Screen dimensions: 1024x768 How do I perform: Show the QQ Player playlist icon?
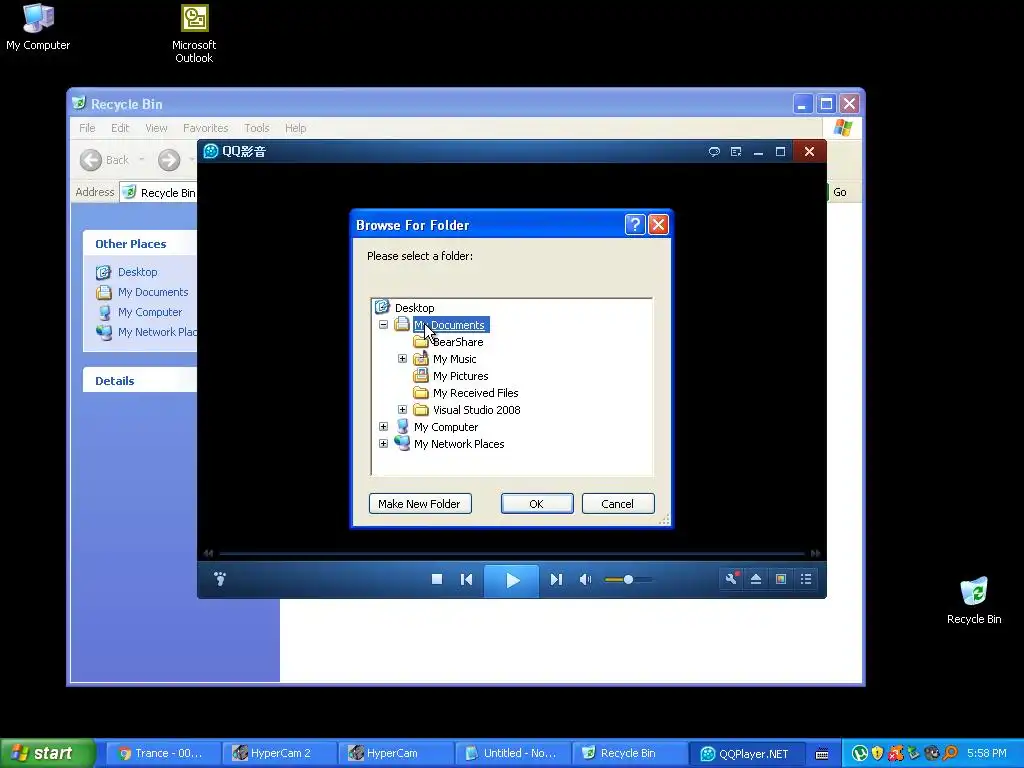pyautogui.click(x=806, y=579)
